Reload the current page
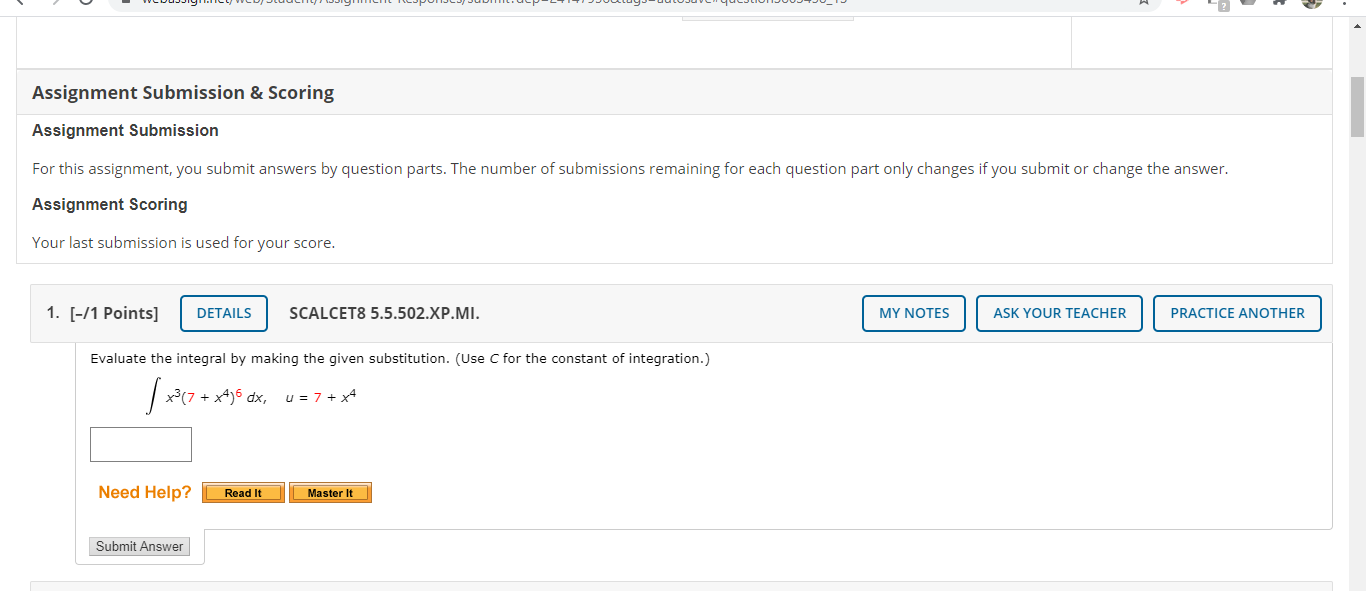 pyautogui.click(x=86, y=3)
